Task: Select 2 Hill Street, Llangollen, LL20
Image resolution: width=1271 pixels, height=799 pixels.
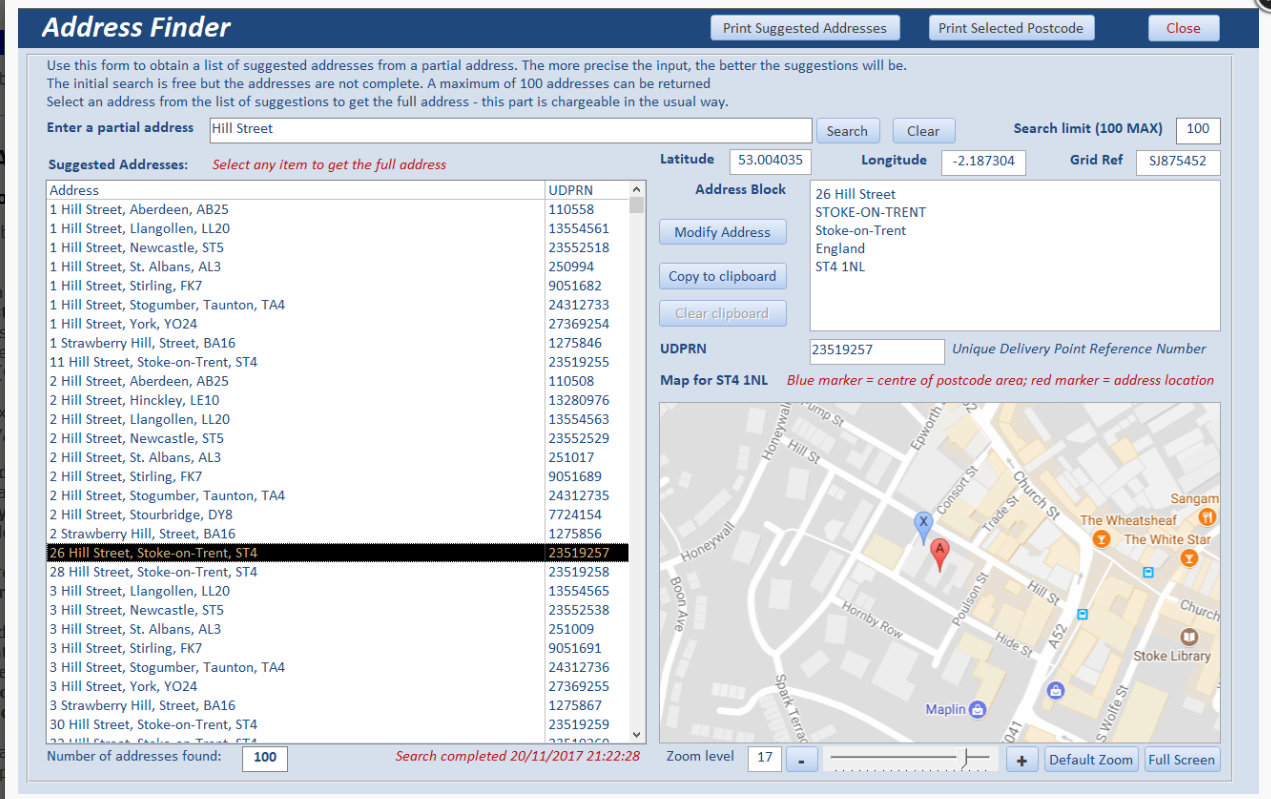Action: click(337, 419)
